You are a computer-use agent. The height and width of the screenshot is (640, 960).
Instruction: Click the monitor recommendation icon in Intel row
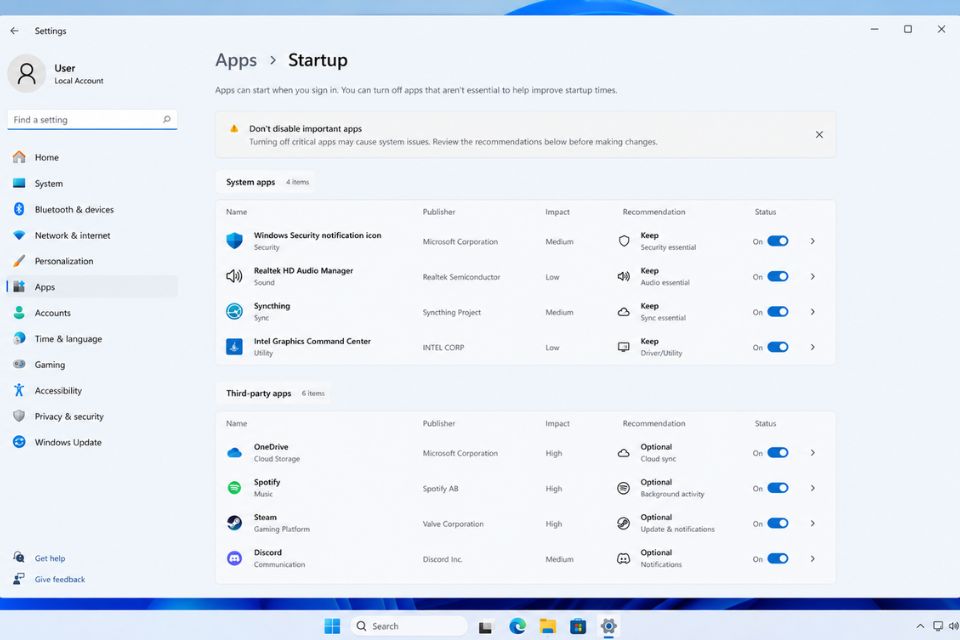click(624, 347)
